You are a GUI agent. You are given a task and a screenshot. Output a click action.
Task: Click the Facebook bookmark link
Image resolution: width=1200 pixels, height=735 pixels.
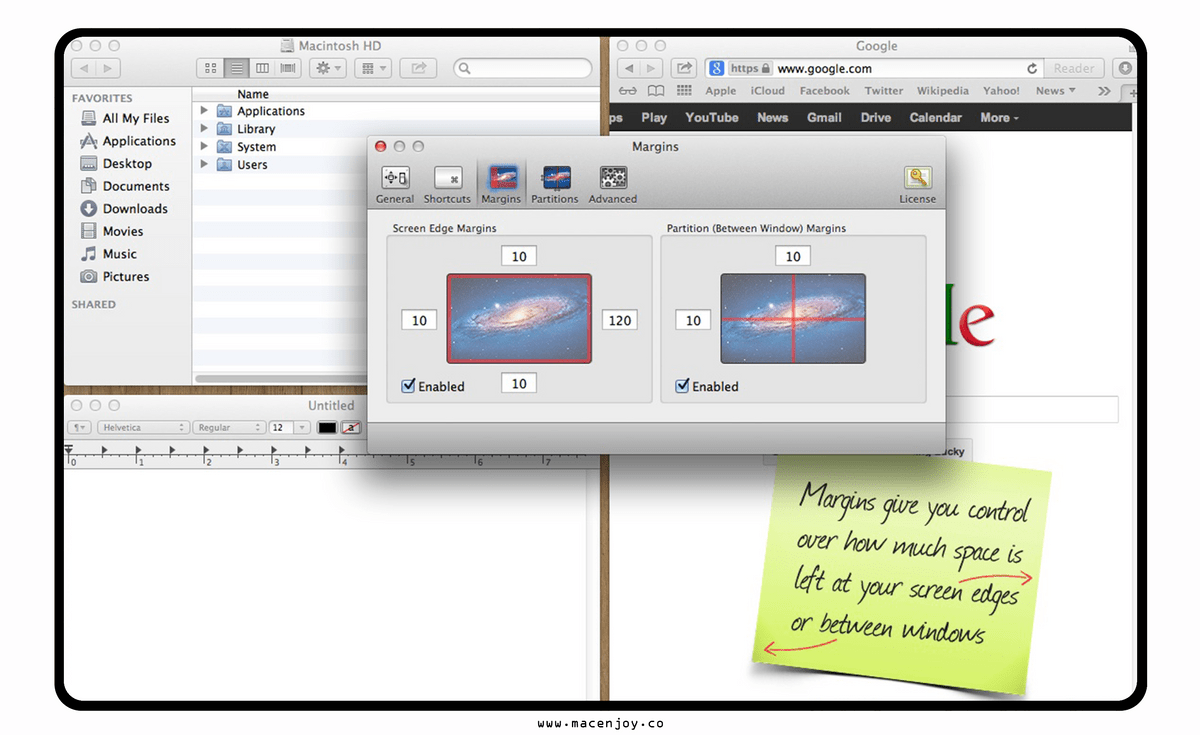coord(824,91)
